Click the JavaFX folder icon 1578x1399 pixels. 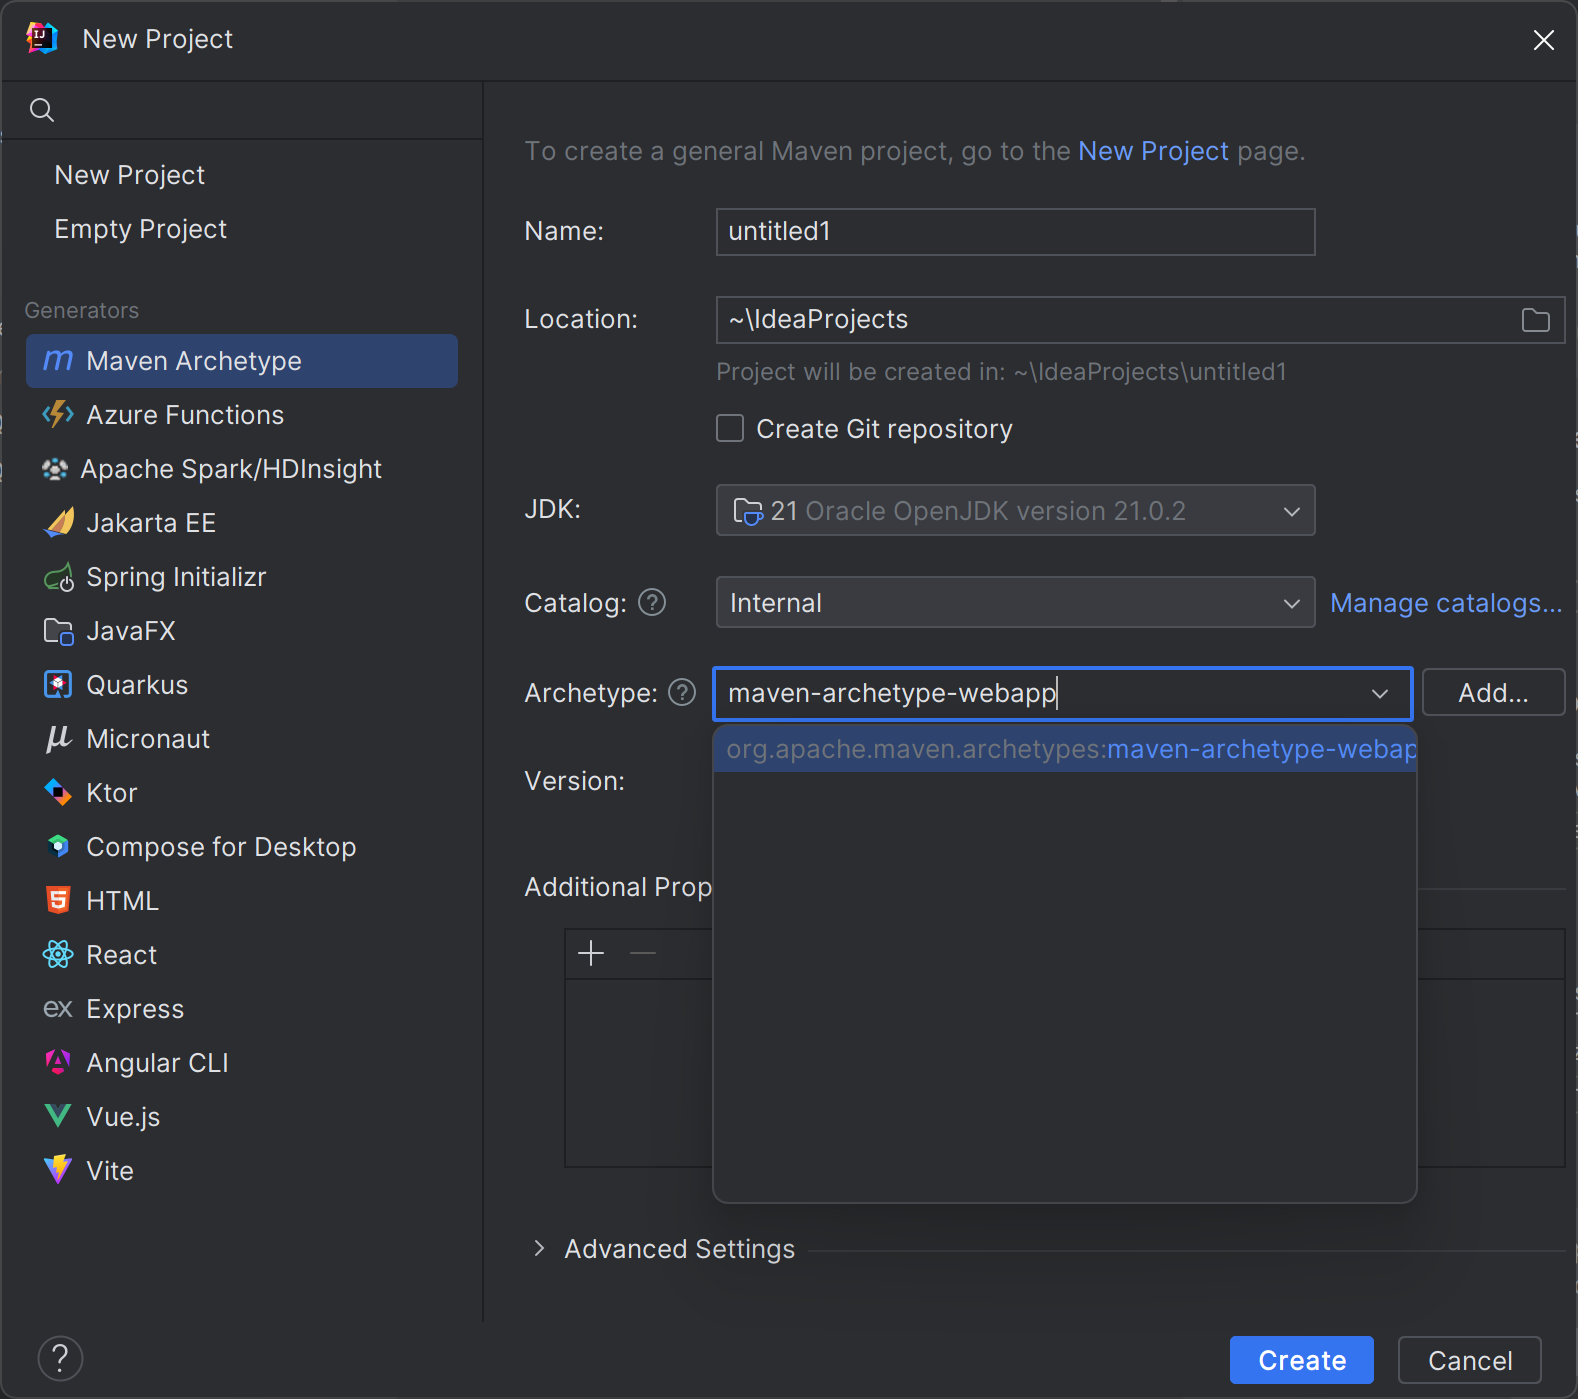(x=59, y=631)
